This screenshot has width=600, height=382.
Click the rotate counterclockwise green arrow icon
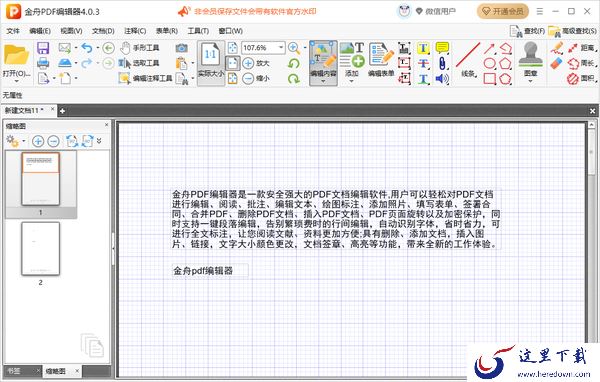(x=294, y=63)
